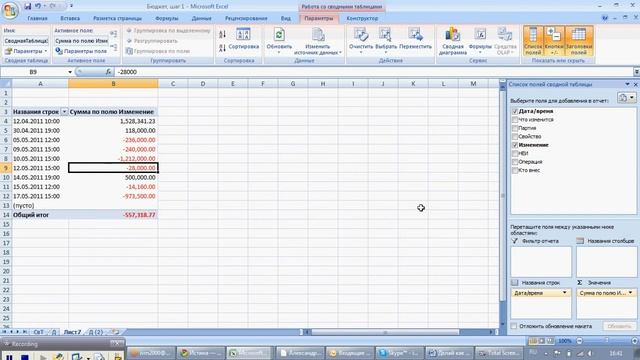Screen dimensions: 640x360
Task: Select the Общий итог cell
Action: point(40,215)
